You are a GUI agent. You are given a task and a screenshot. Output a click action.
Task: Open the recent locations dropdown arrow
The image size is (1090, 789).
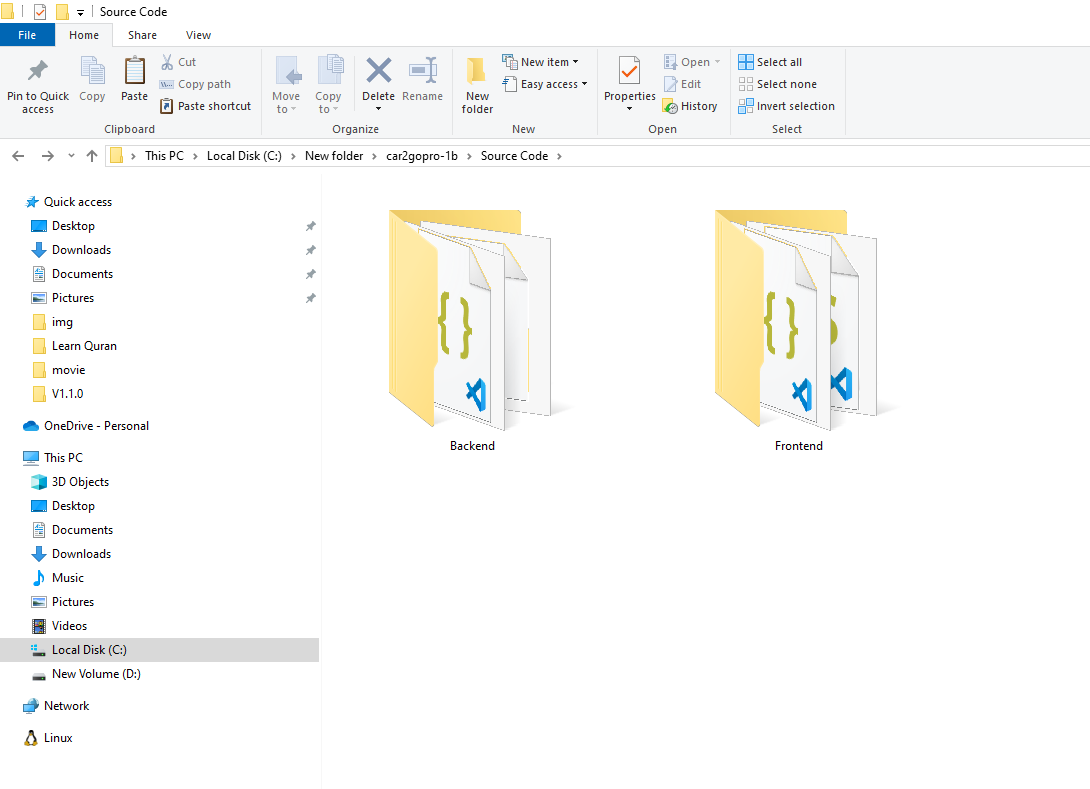71,156
